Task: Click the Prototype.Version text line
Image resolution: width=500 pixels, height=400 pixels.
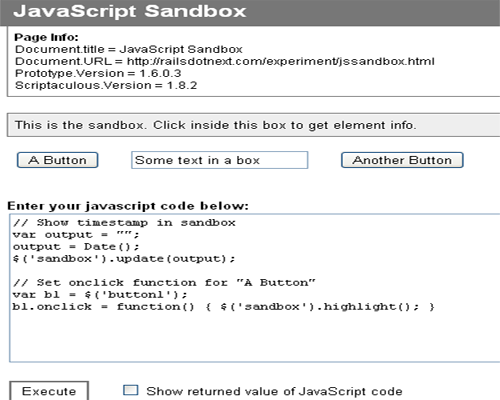Action: [x=98, y=73]
